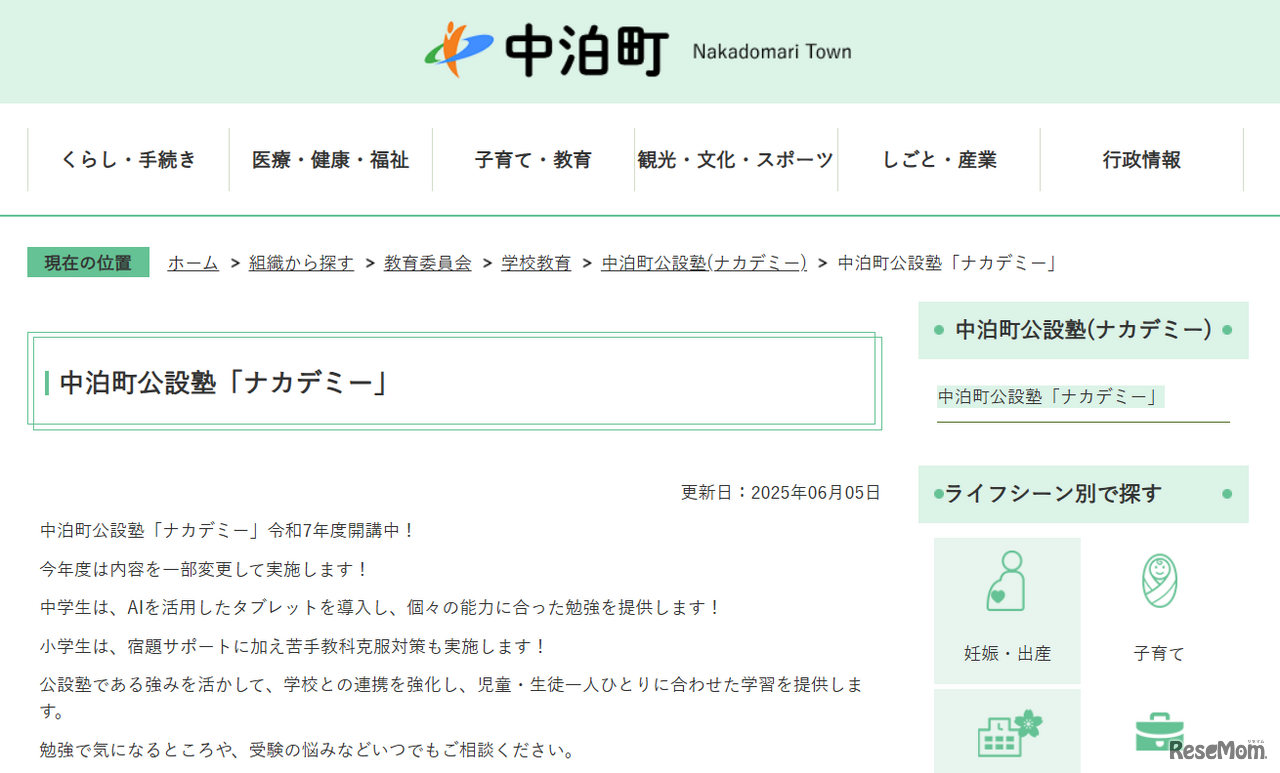Click the line 今年度は内容を一部変更して実施します!

(205, 569)
